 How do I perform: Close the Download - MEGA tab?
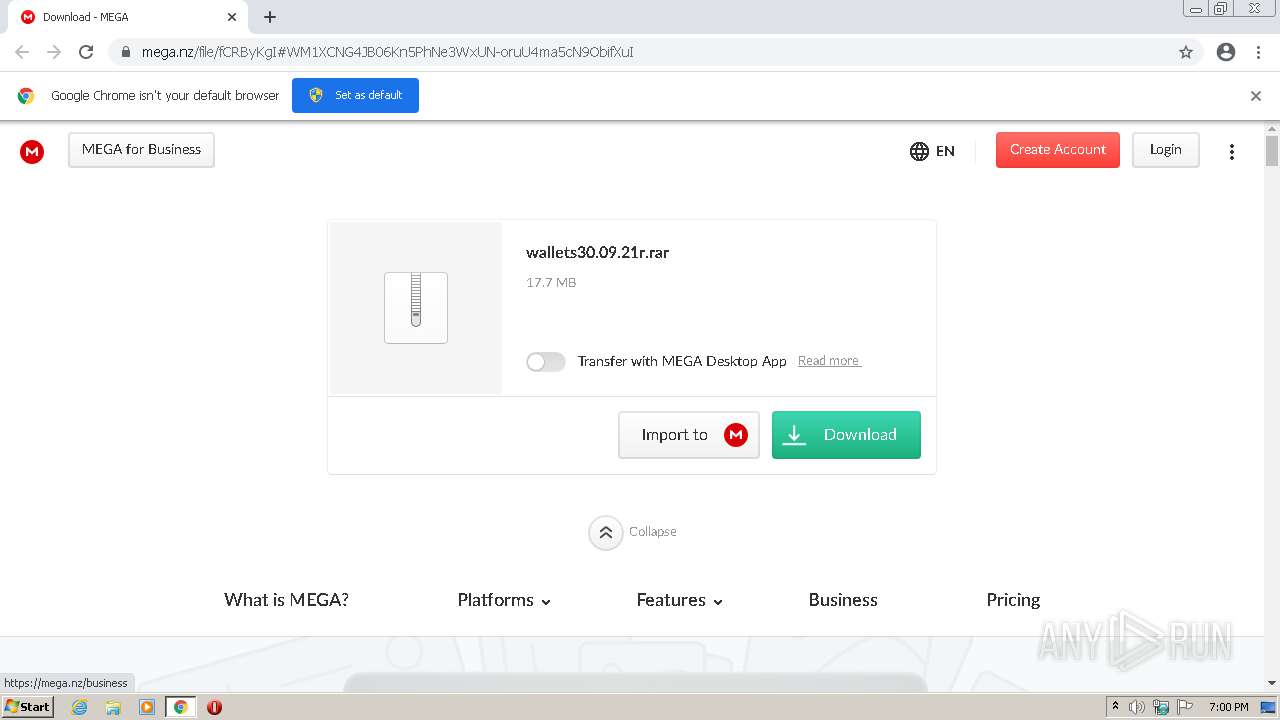tap(232, 17)
